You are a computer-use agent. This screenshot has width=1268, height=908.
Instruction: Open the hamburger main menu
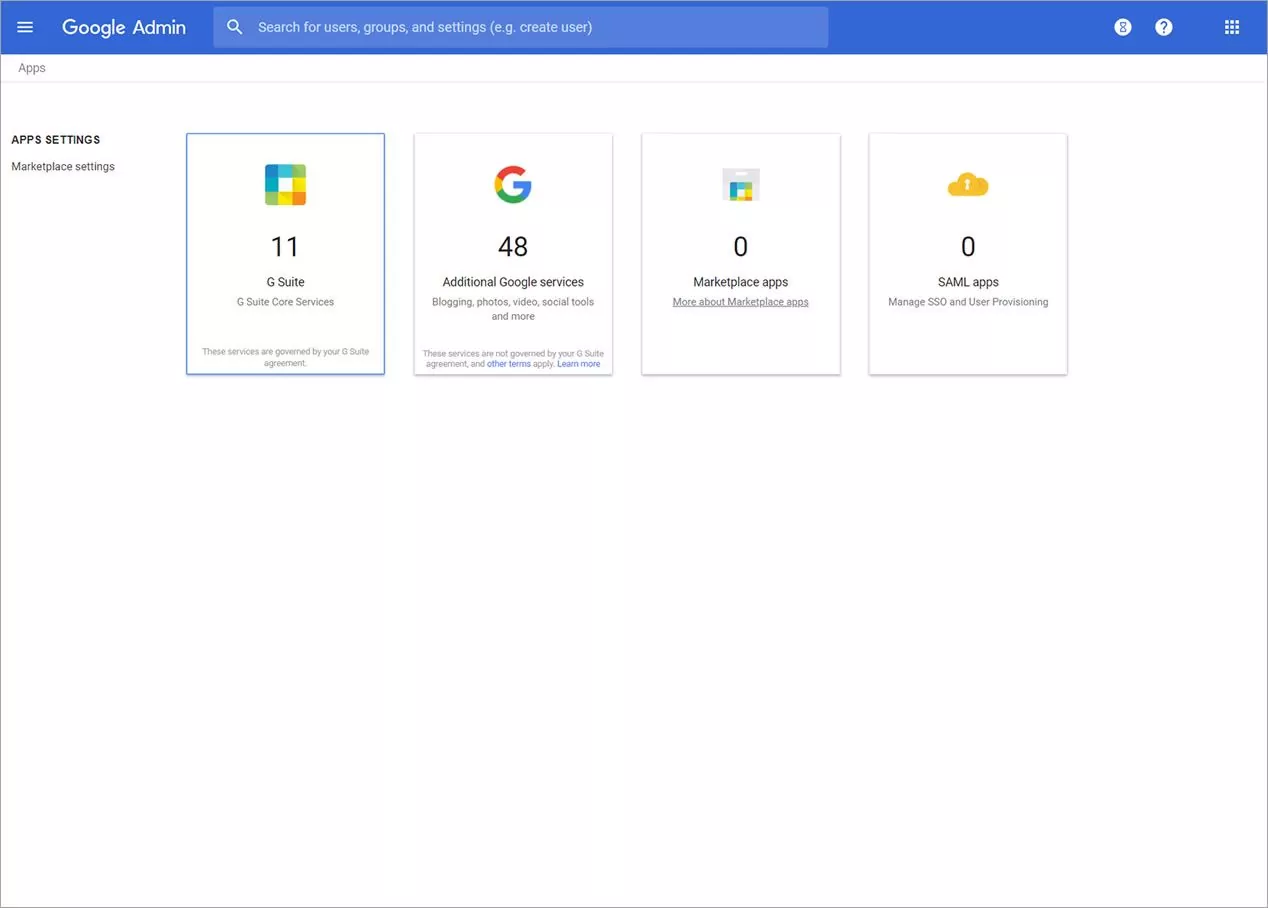click(x=25, y=27)
